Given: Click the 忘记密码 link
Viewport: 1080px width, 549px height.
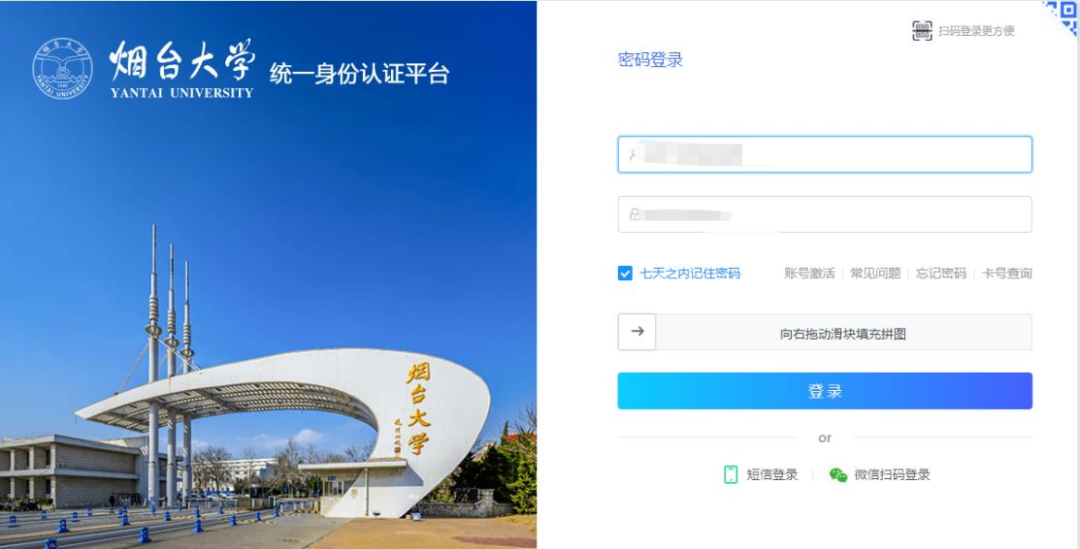Looking at the screenshot, I should tap(941, 273).
